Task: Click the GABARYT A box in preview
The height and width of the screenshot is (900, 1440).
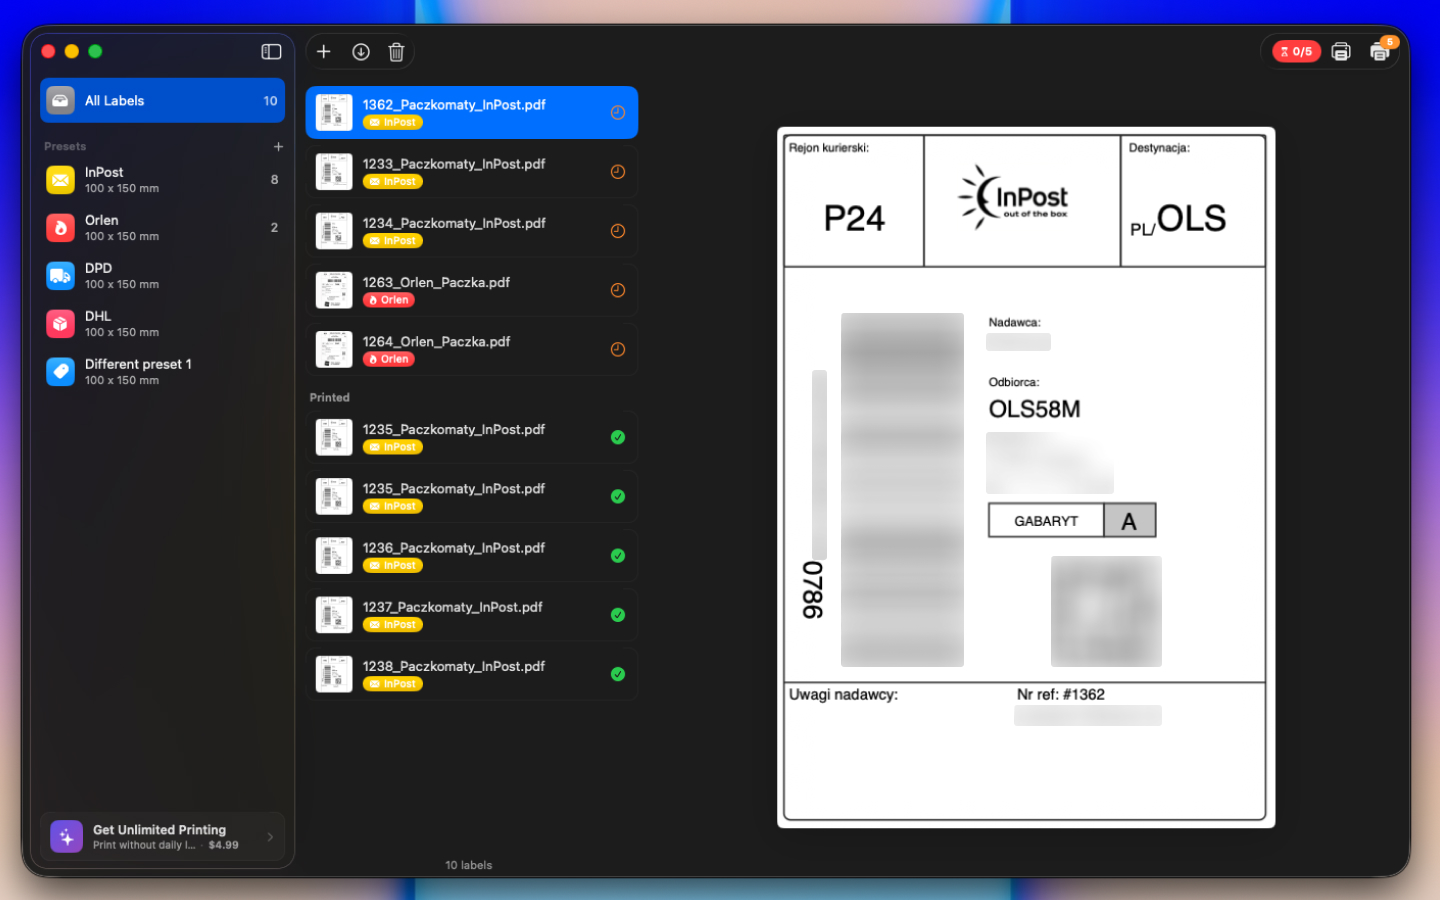Action: click(1072, 520)
